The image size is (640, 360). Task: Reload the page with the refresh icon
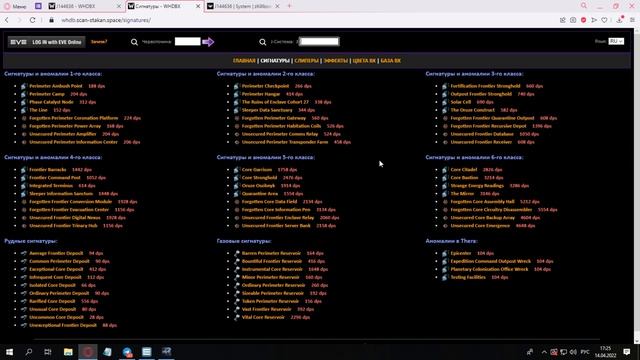32,20
